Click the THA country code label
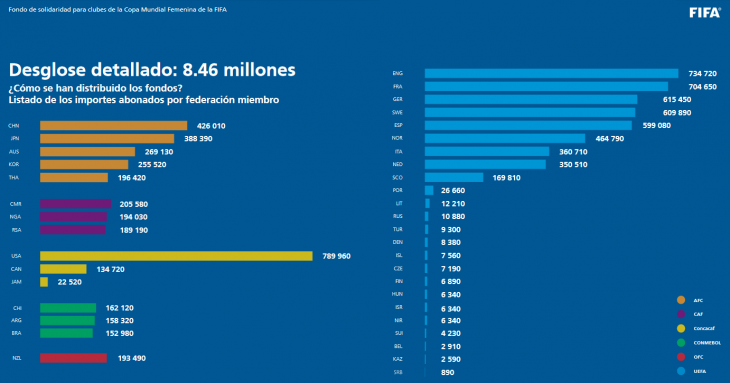Viewport: 730px width, 383px height. [x=14, y=177]
